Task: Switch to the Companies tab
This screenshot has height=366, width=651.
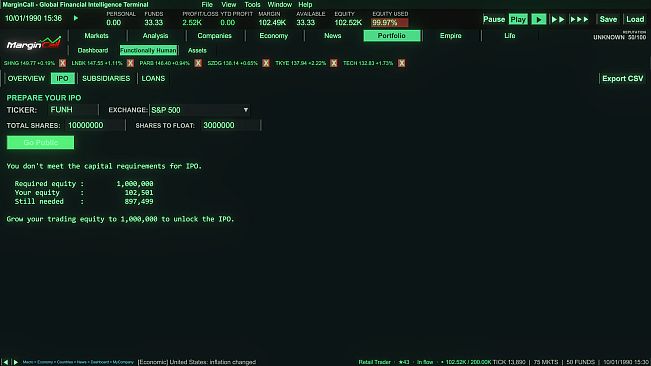Action: (x=214, y=36)
